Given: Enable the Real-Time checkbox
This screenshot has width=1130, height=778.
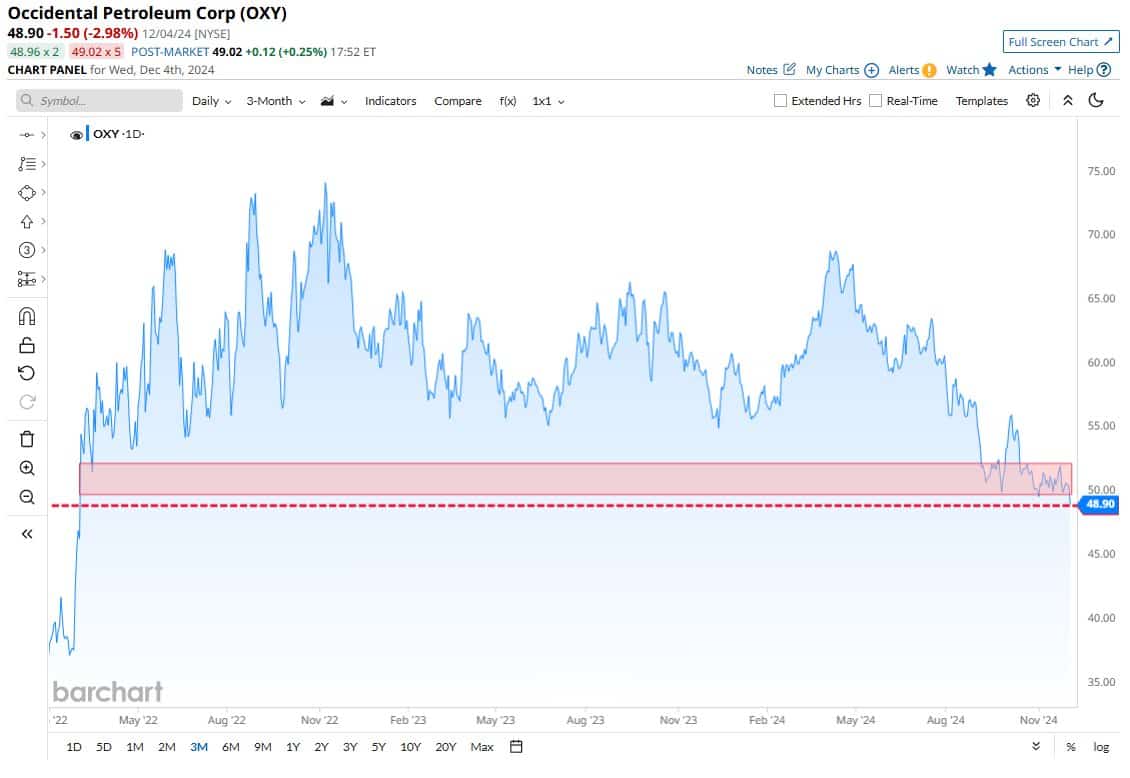Looking at the screenshot, I should [875, 100].
